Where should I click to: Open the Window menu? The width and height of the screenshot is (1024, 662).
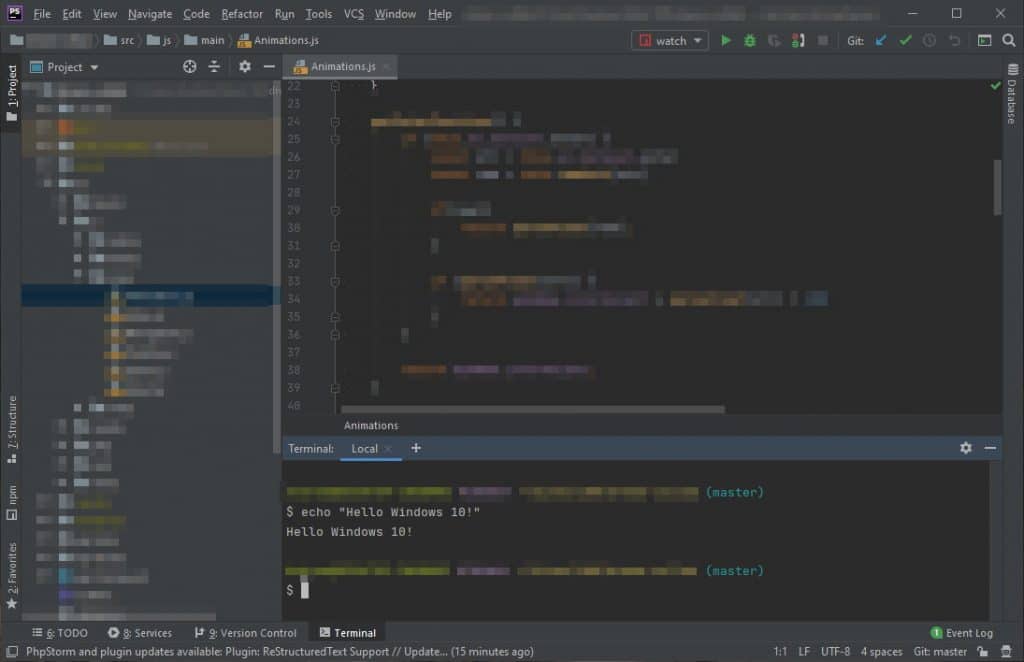tap(395, 14)
